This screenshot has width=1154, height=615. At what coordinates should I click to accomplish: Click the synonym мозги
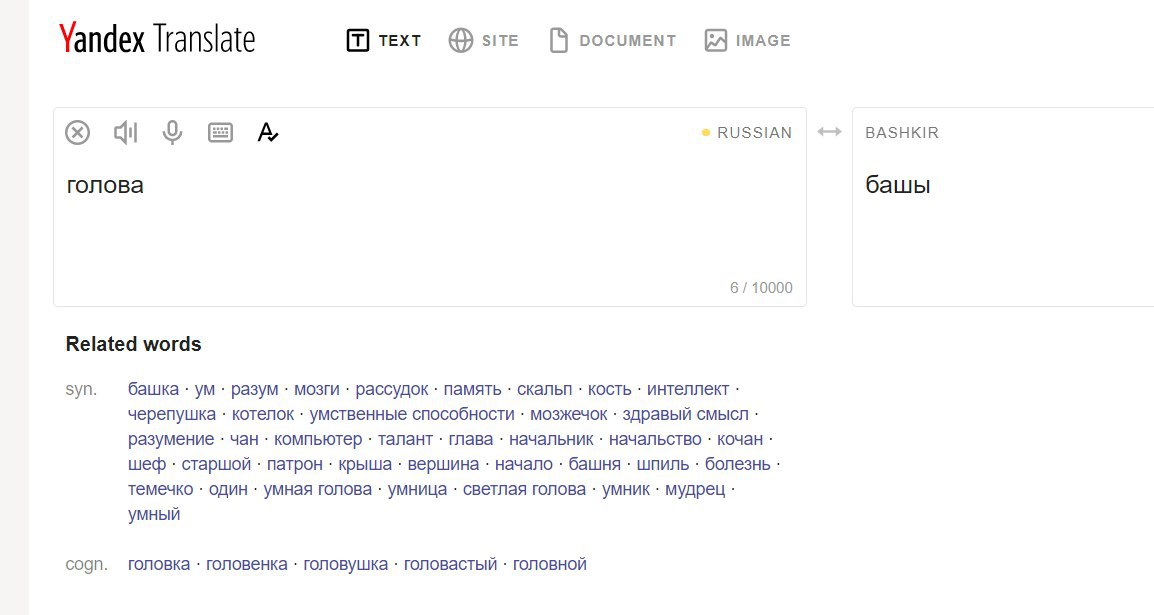tap(317, 389)
